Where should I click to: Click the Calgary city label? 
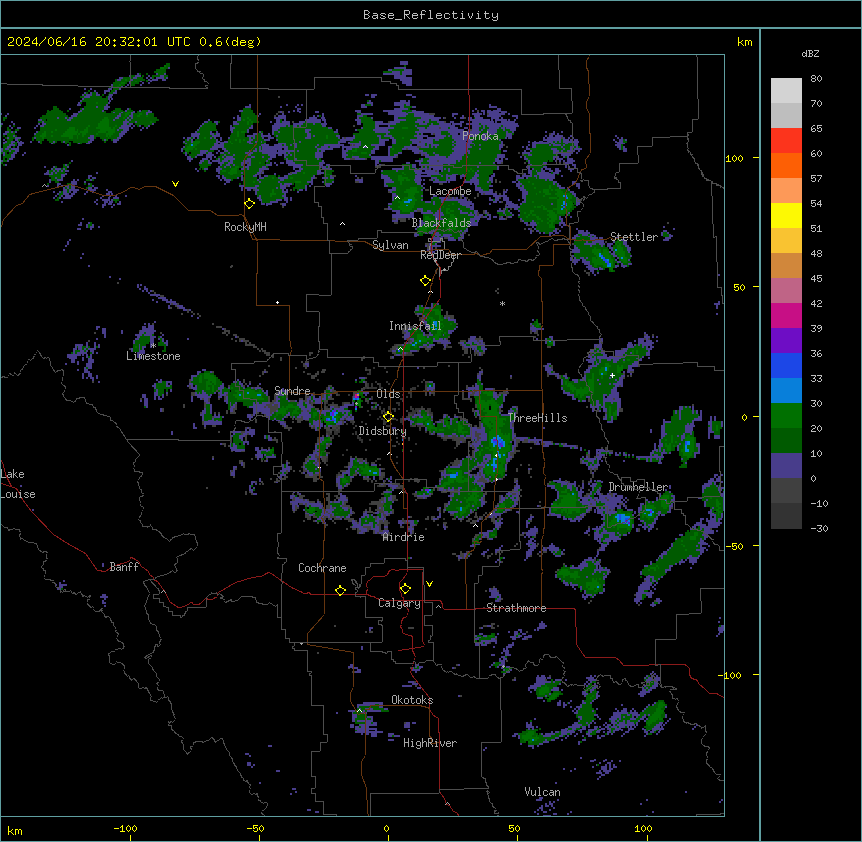[399, 603]
